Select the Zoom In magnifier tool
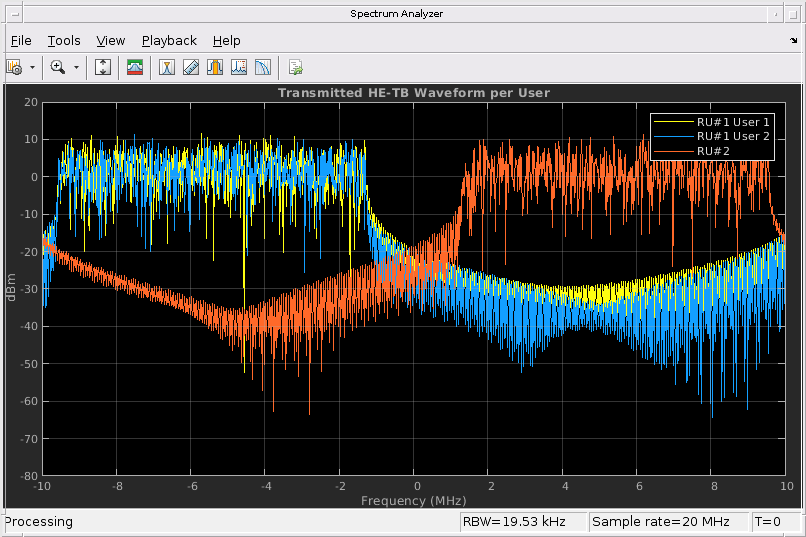This screenshot has width=806, height=537. (57, 67)
